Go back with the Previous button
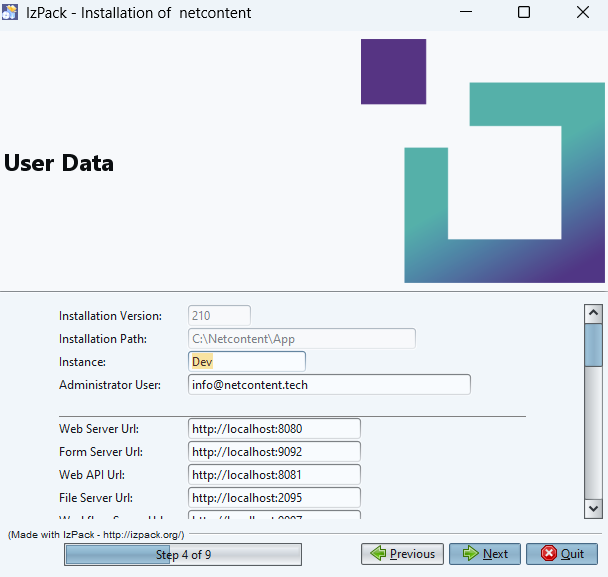608x577 pixels. [x=402, y=554]
